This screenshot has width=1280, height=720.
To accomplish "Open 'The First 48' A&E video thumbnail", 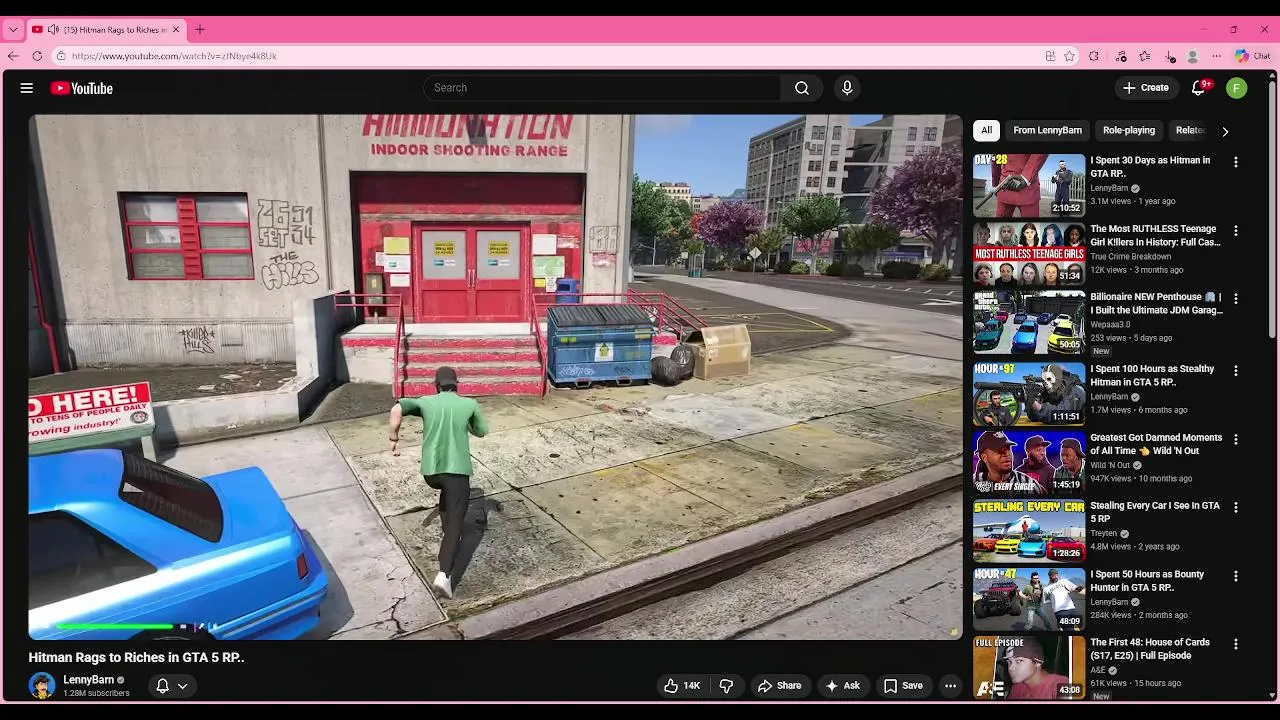I will (1029, 667).
